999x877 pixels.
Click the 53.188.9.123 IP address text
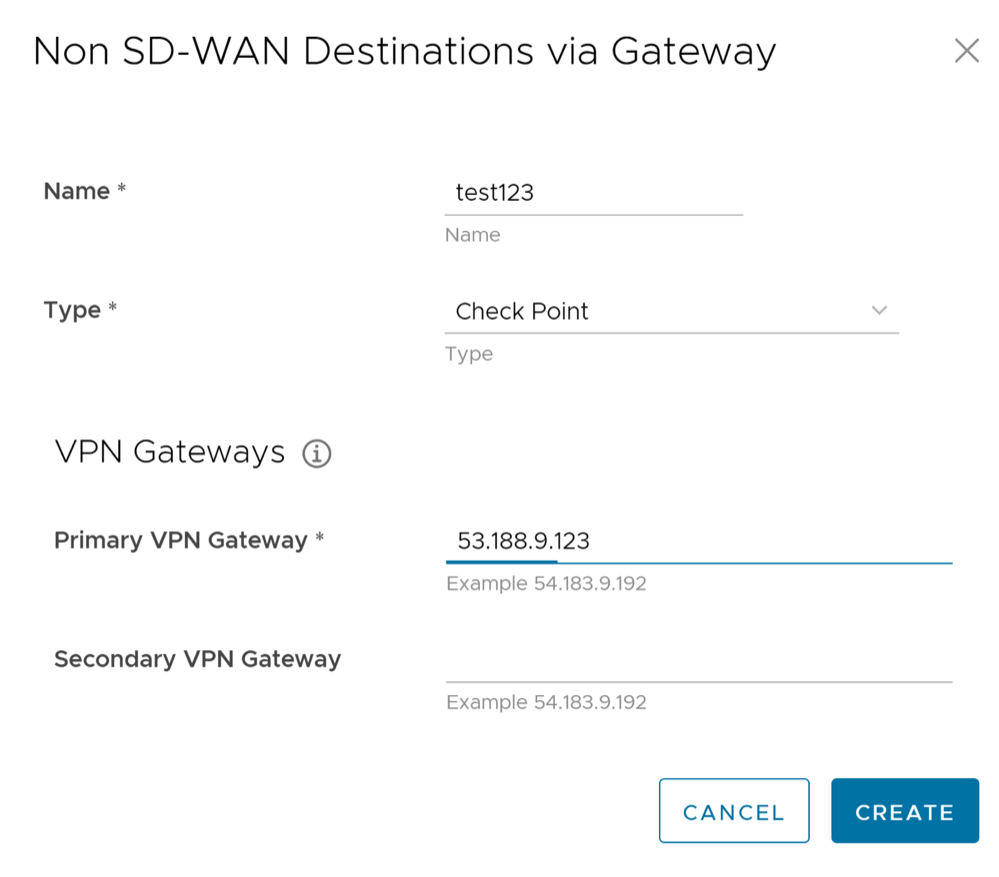tap(523, 542)
